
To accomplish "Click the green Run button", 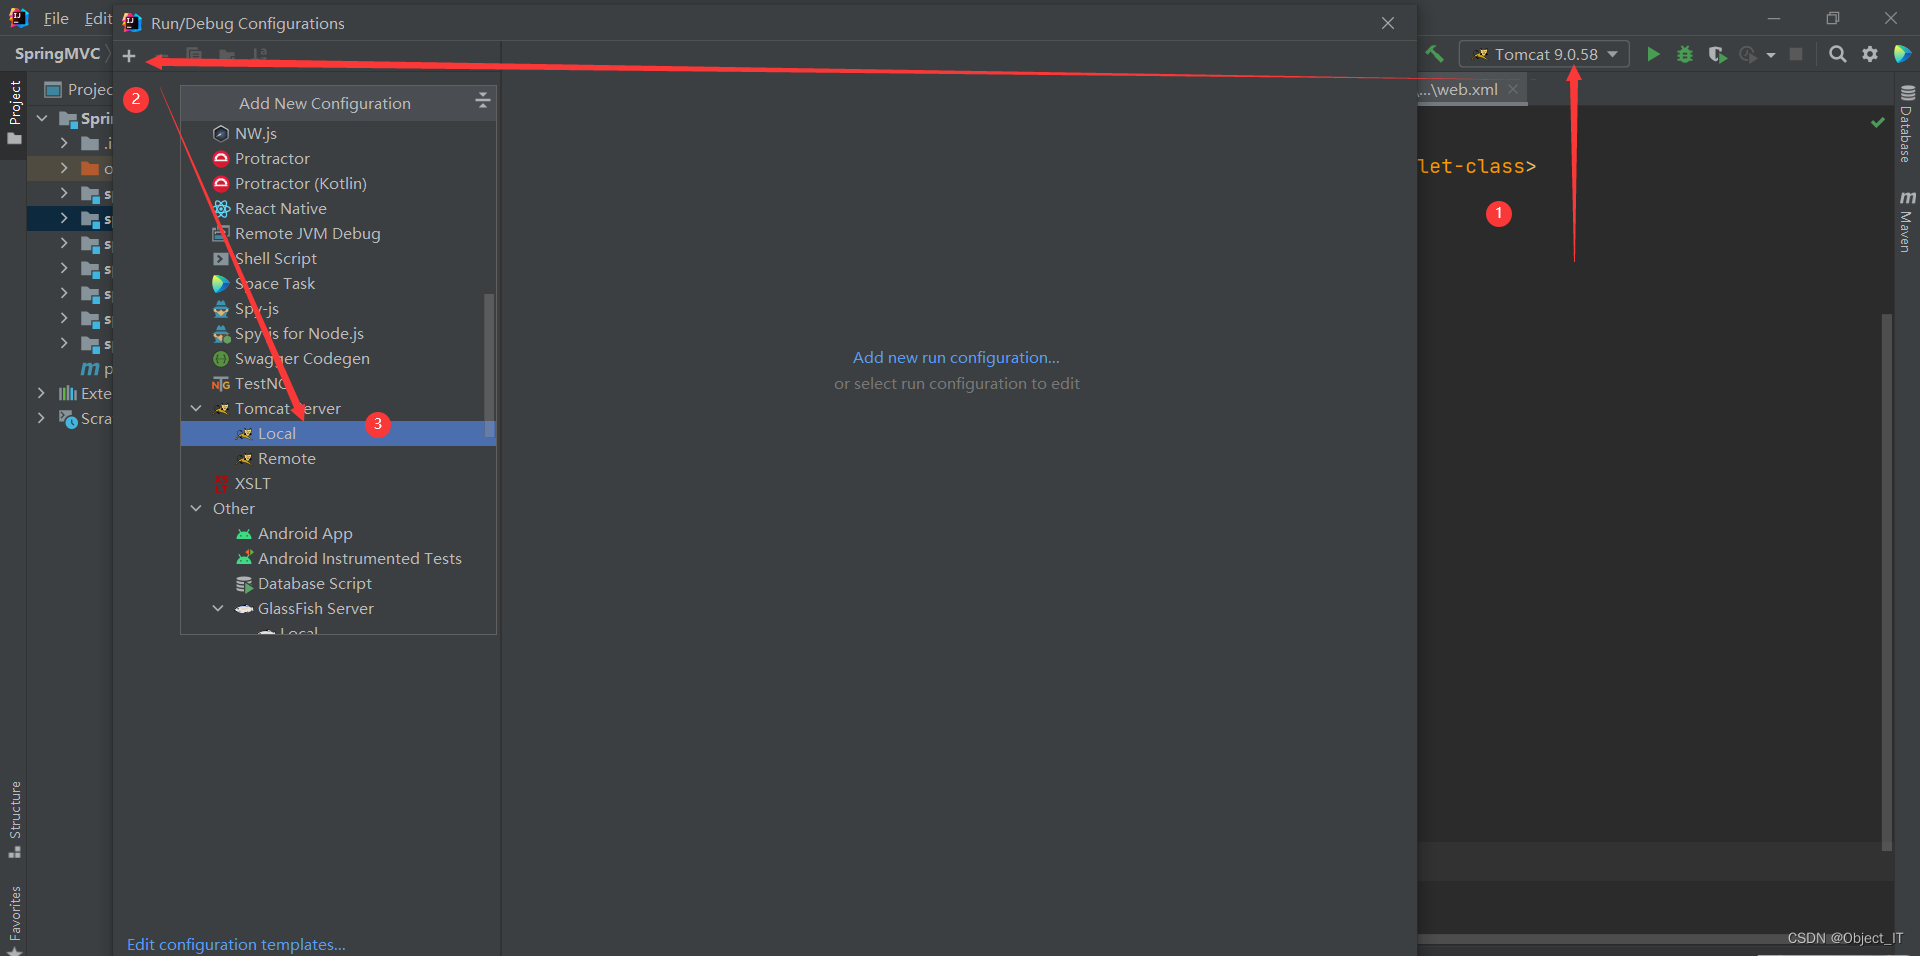I will [x=1653, y=54].
